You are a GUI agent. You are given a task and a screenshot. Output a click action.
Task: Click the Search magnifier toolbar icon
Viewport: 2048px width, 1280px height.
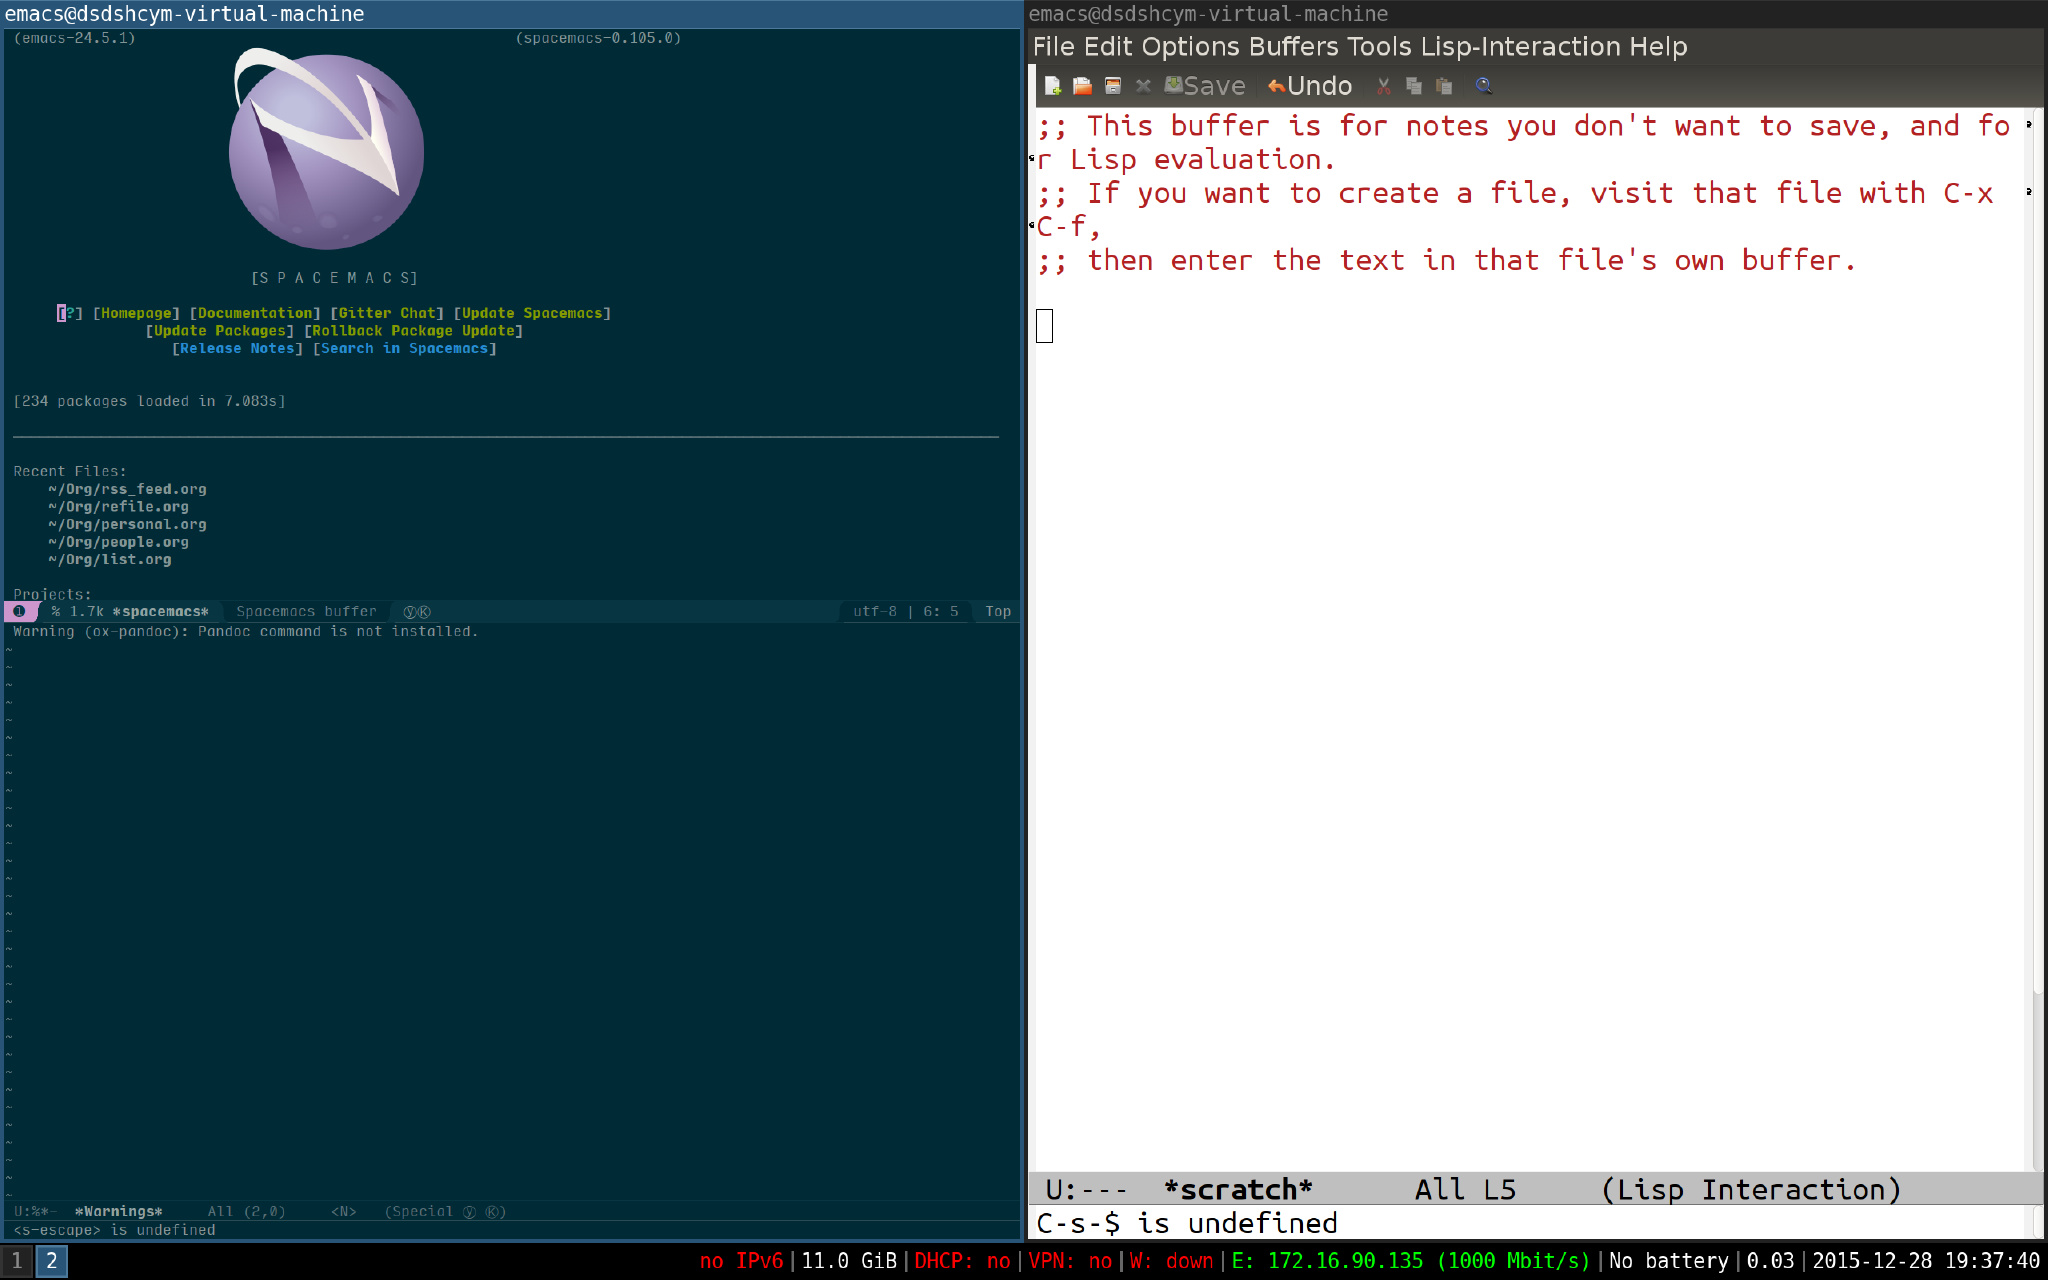[1484, 86]
